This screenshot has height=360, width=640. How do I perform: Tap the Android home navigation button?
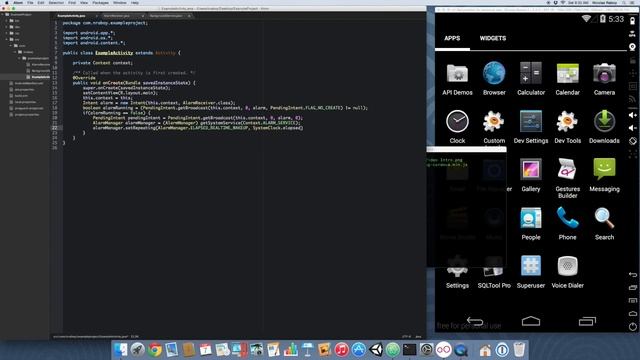(x=531, y=321)
